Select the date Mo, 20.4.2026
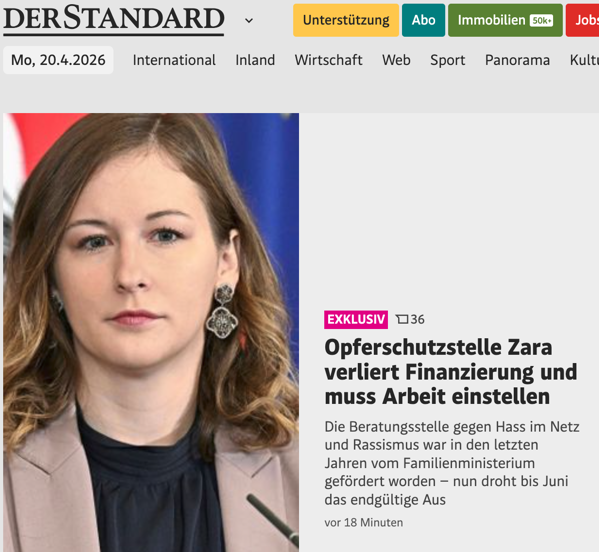The height and width of the screenshot is (552, 599). click(58, 60)
